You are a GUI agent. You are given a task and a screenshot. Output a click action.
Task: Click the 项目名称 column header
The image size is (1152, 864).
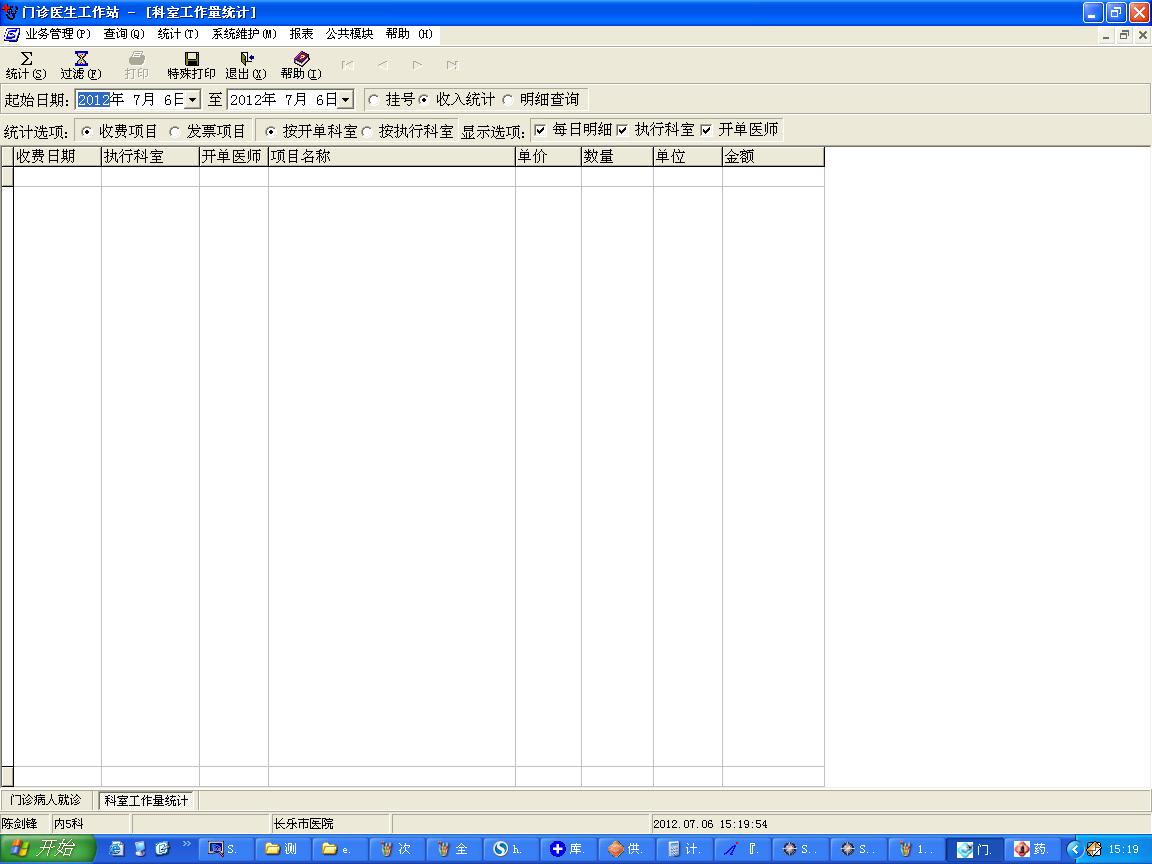(x=392, y=156)
